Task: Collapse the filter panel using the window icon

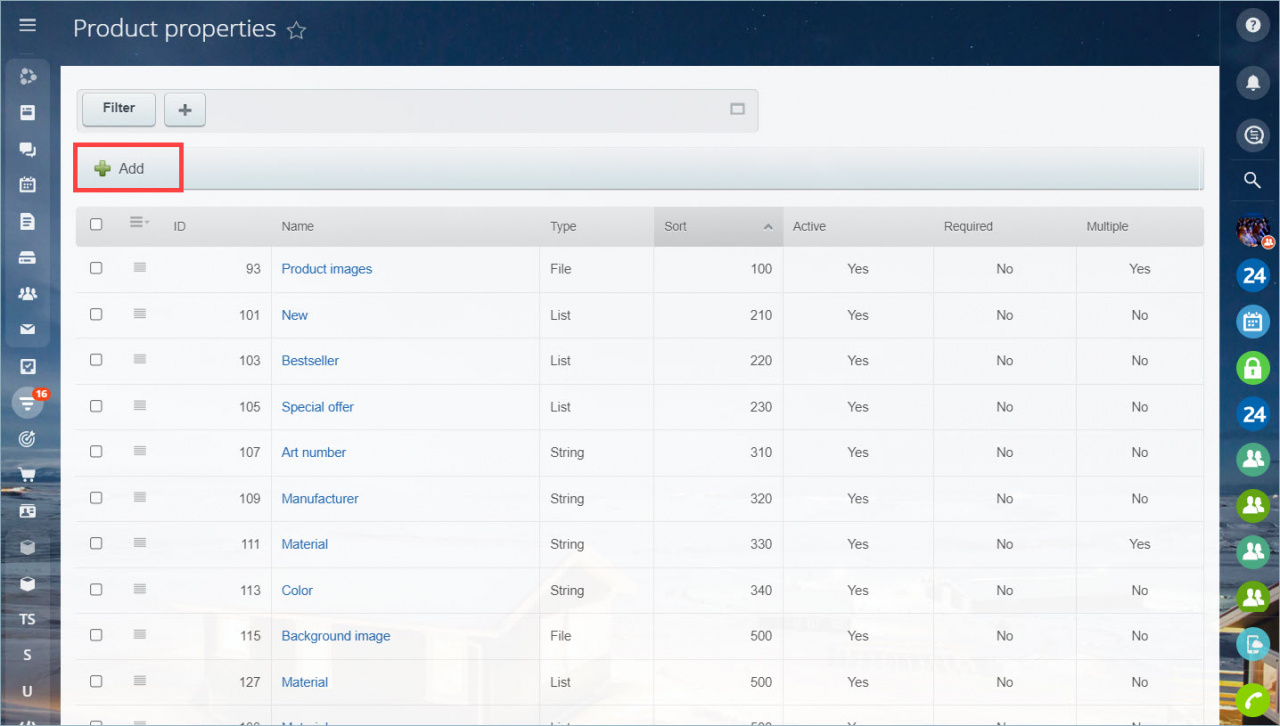Action: click(x=738, y=109)
